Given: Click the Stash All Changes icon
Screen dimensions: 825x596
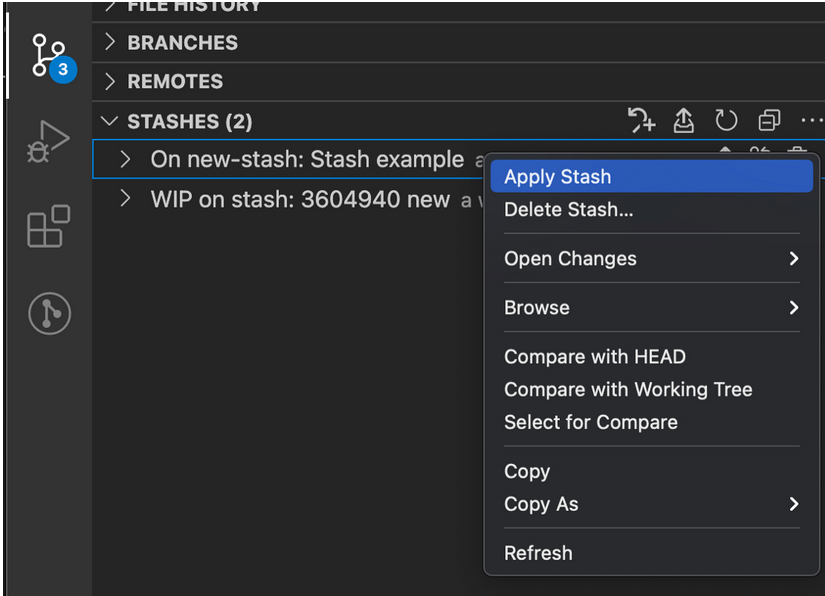Looking at the screenshot, I should (683, 120).
